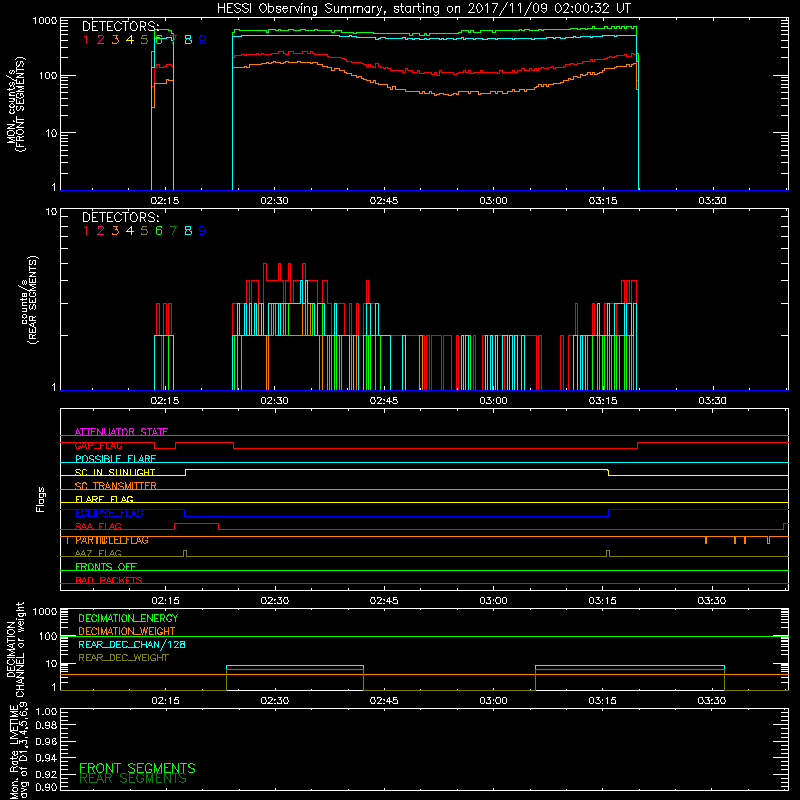Click the 100 tick on front segments axis
The width and height of the screenshot is (800, 800).
point(47,76)
